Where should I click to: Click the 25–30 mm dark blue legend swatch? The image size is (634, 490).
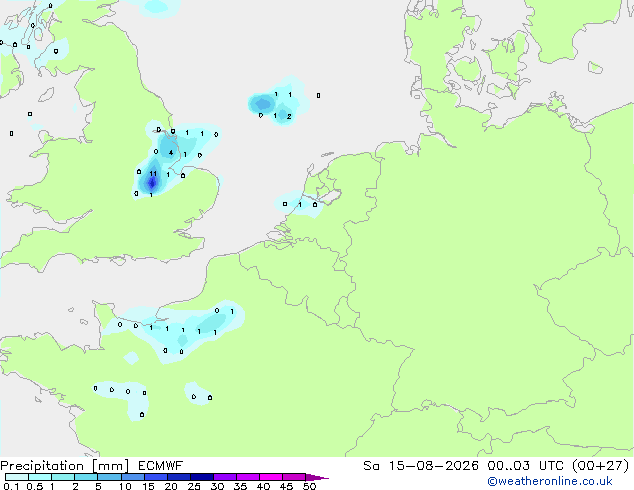coord(201,477)
